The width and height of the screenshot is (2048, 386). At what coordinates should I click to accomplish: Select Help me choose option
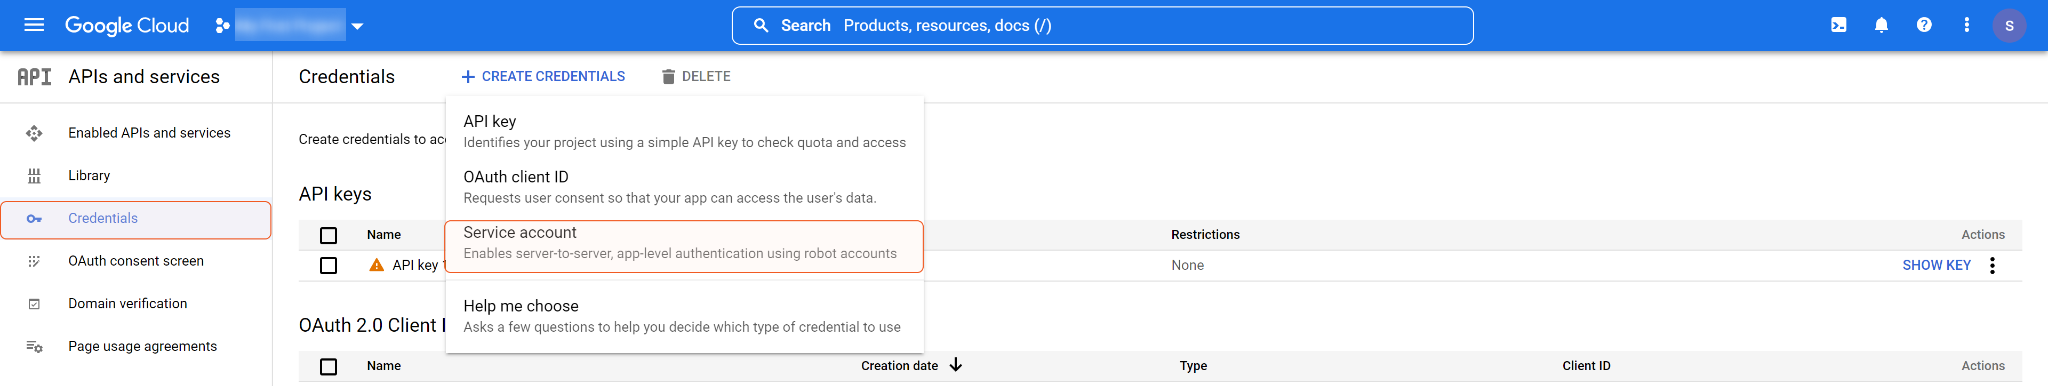pos(684,316)
